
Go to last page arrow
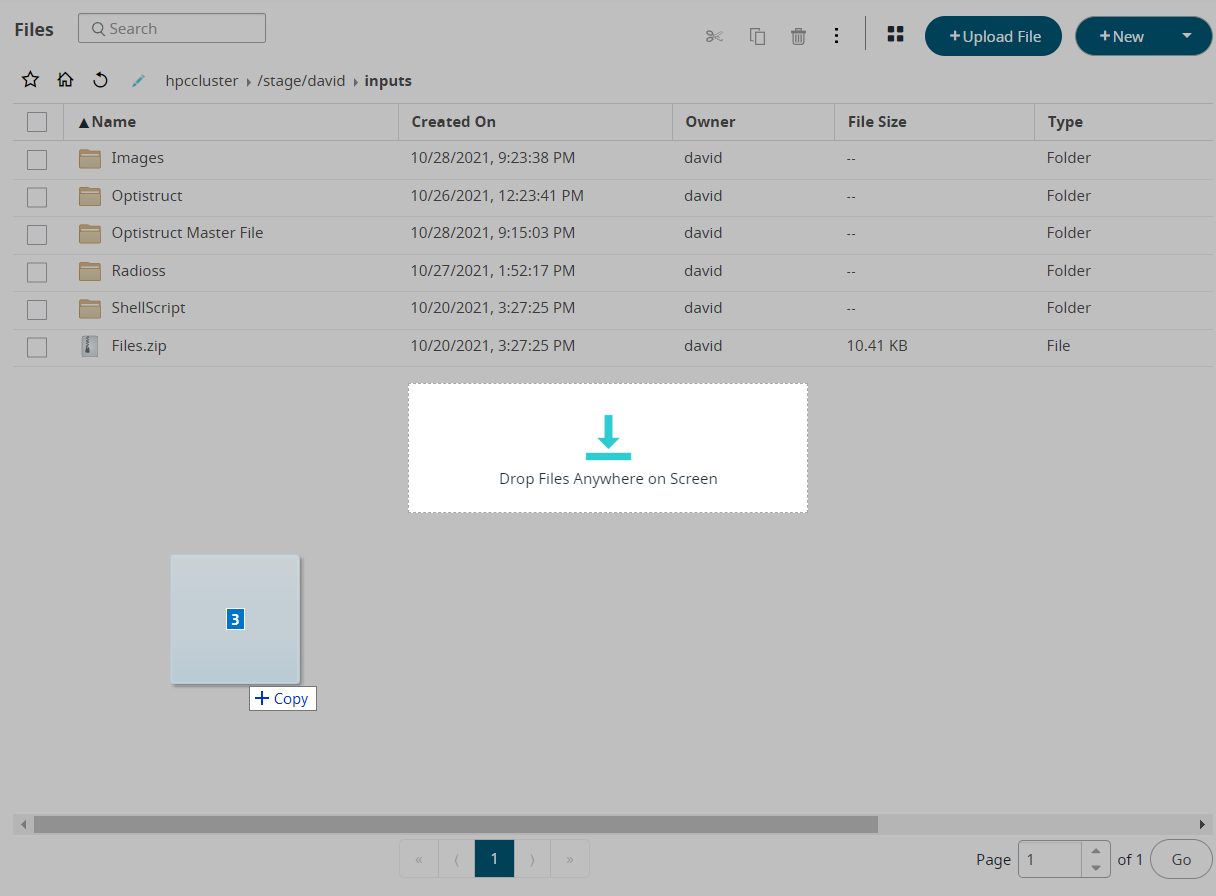[x=570, y=859]
